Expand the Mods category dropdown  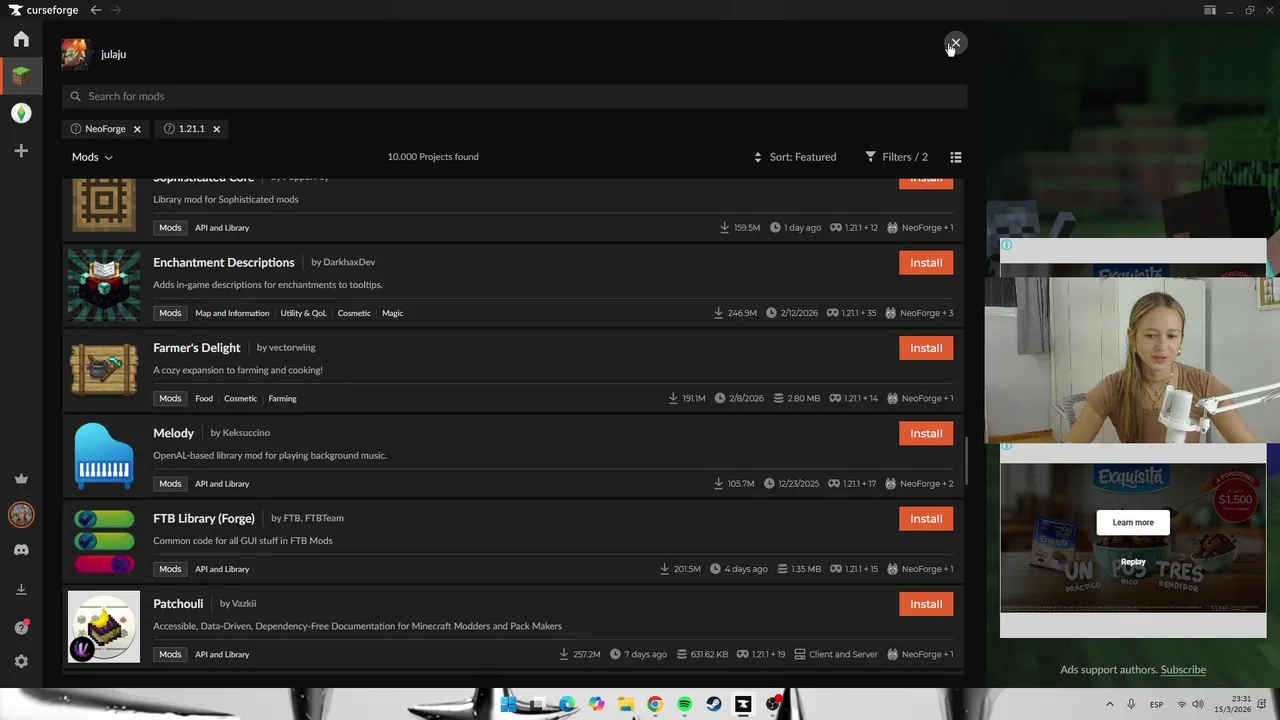[92, 157]
